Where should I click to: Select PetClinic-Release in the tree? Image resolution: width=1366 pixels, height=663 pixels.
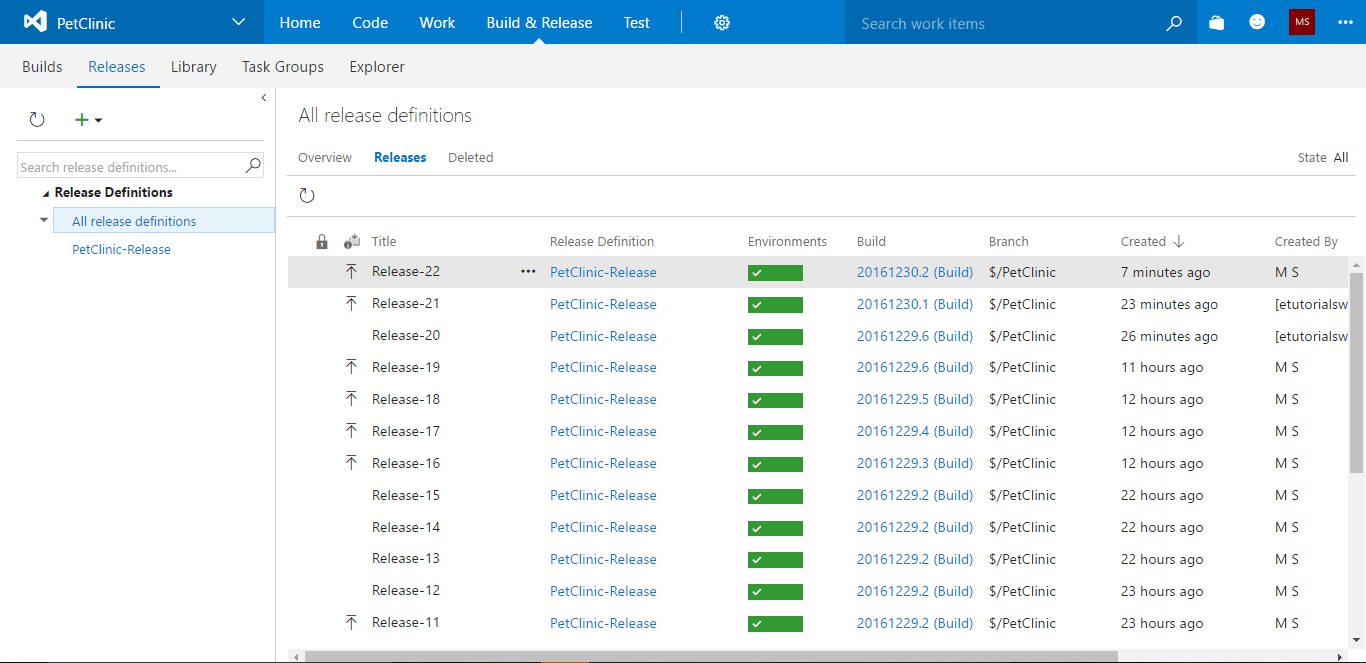(121, 249)
